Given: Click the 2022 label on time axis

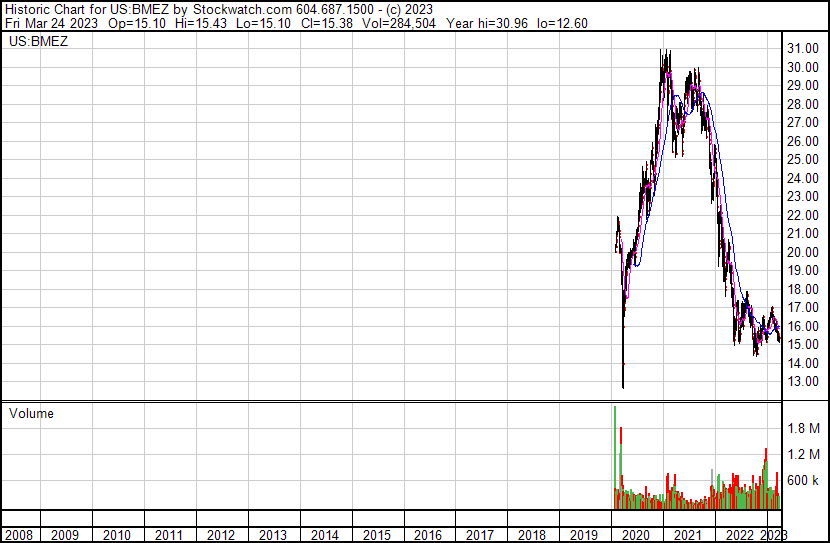Looking at the screenshot, I should click(x=740, y=535).
